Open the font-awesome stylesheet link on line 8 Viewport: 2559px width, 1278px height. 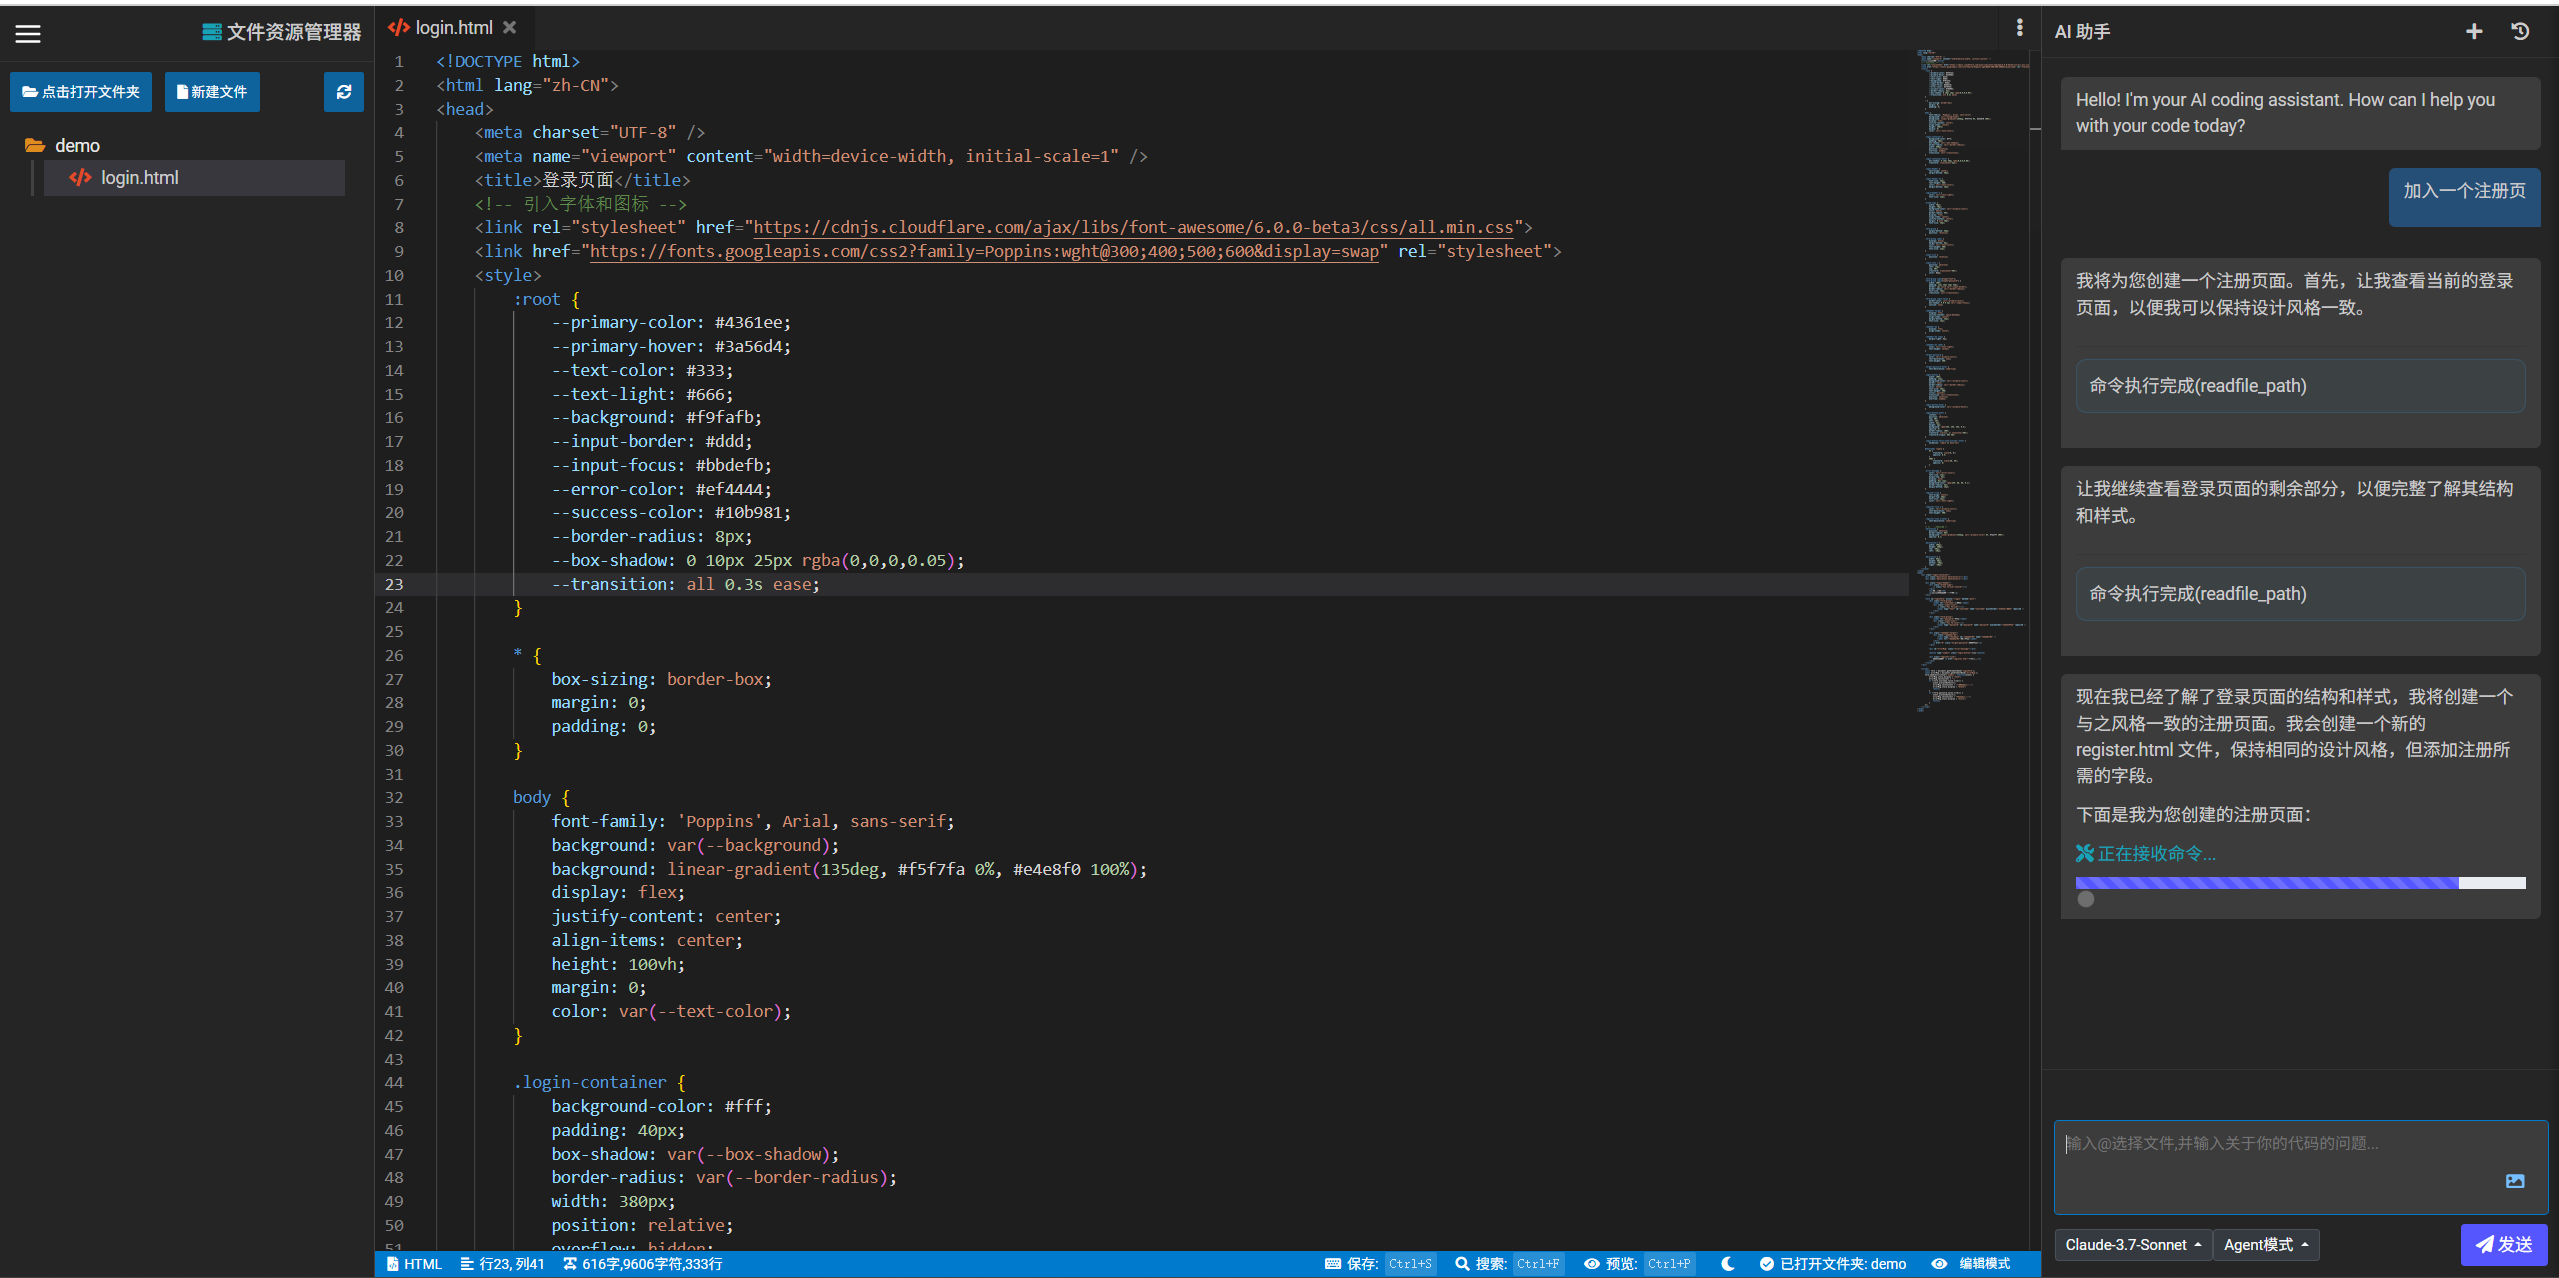point(1133,228)
